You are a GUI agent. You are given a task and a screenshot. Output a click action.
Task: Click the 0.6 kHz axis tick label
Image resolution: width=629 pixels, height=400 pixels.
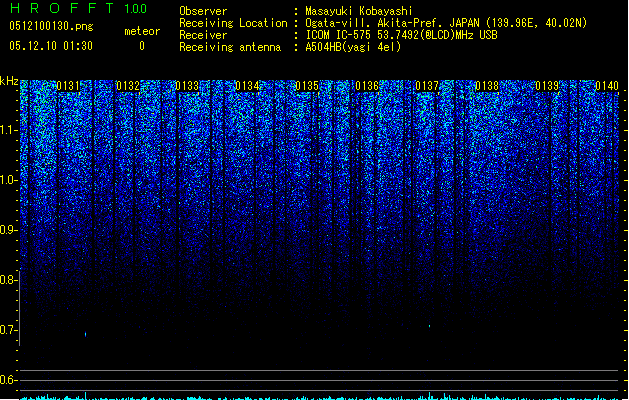pos(9,380)
